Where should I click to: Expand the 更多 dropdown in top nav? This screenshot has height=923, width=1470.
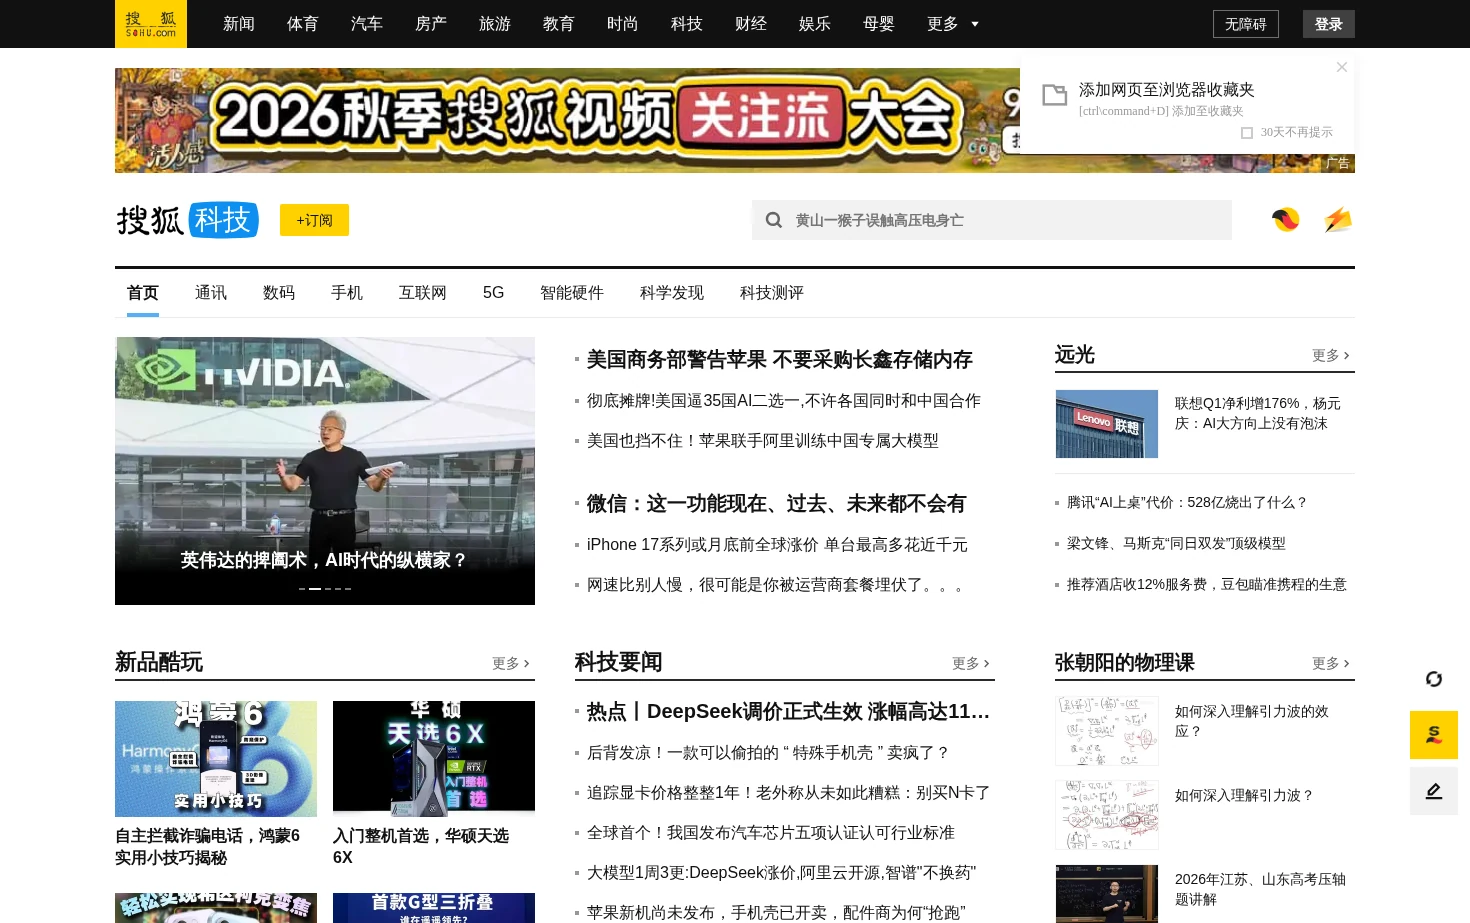coord(953,24)
